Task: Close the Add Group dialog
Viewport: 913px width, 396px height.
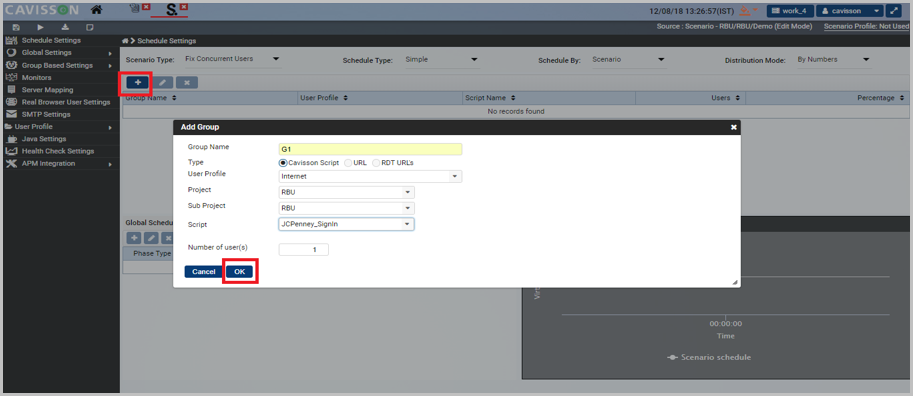Action: click(734, 127)
